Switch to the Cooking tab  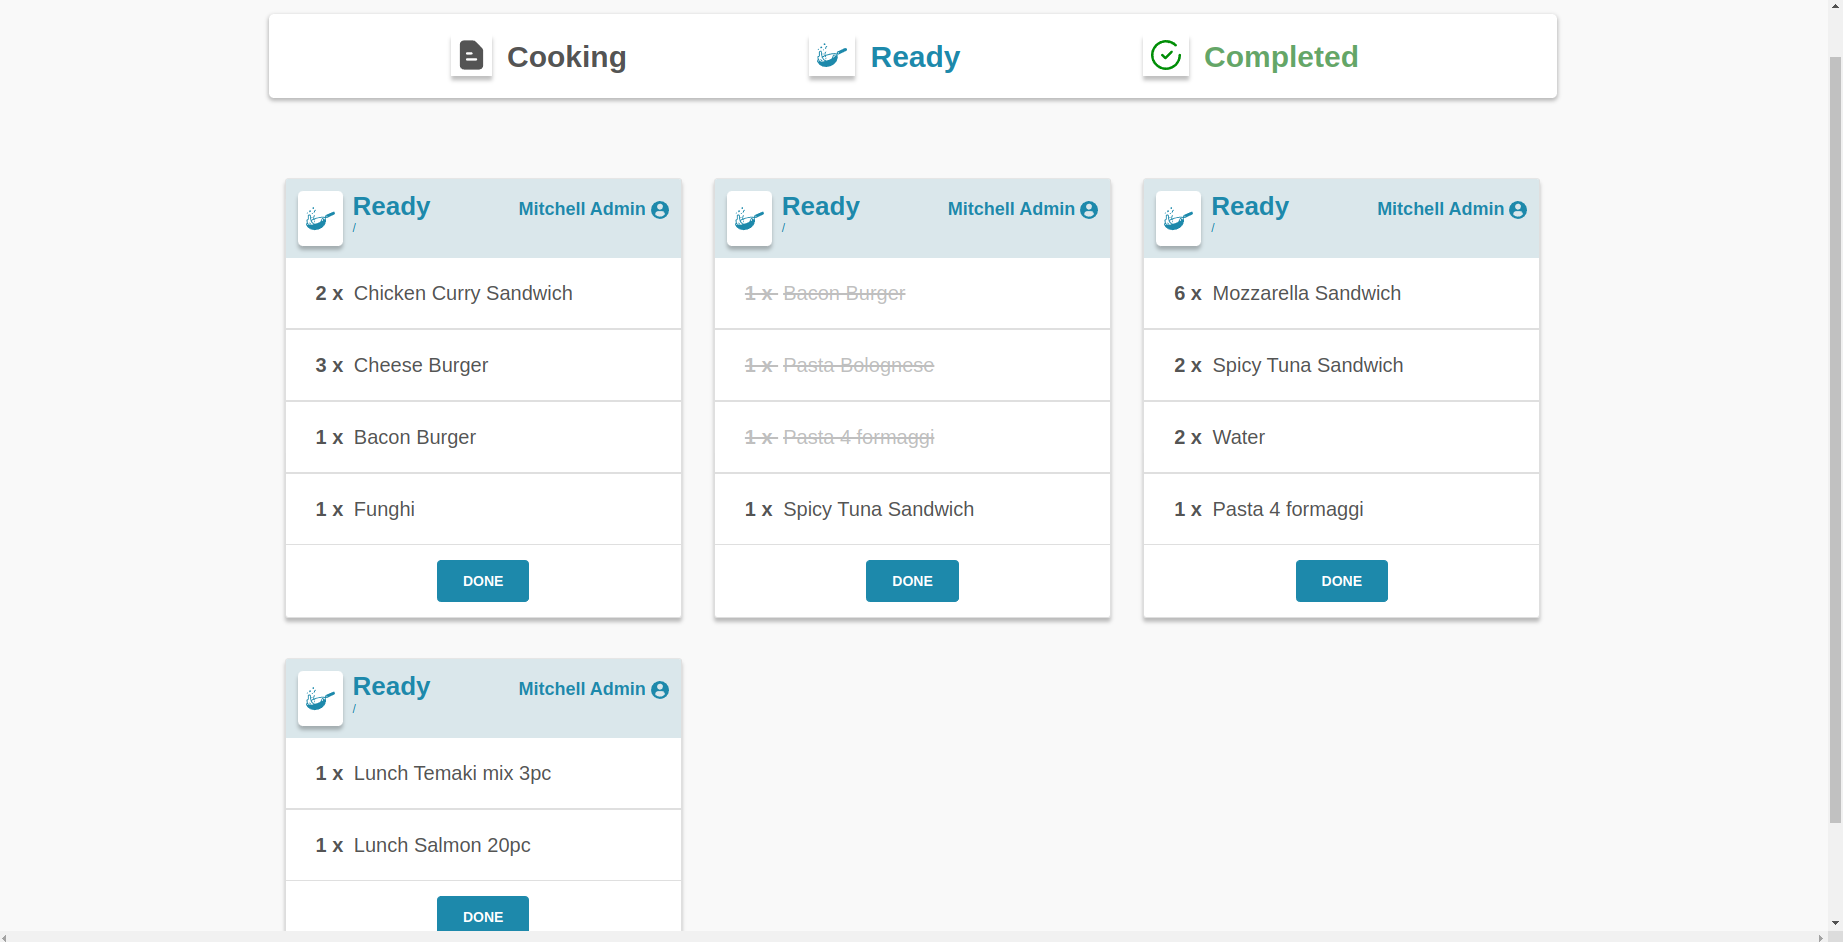click(566, 57)
